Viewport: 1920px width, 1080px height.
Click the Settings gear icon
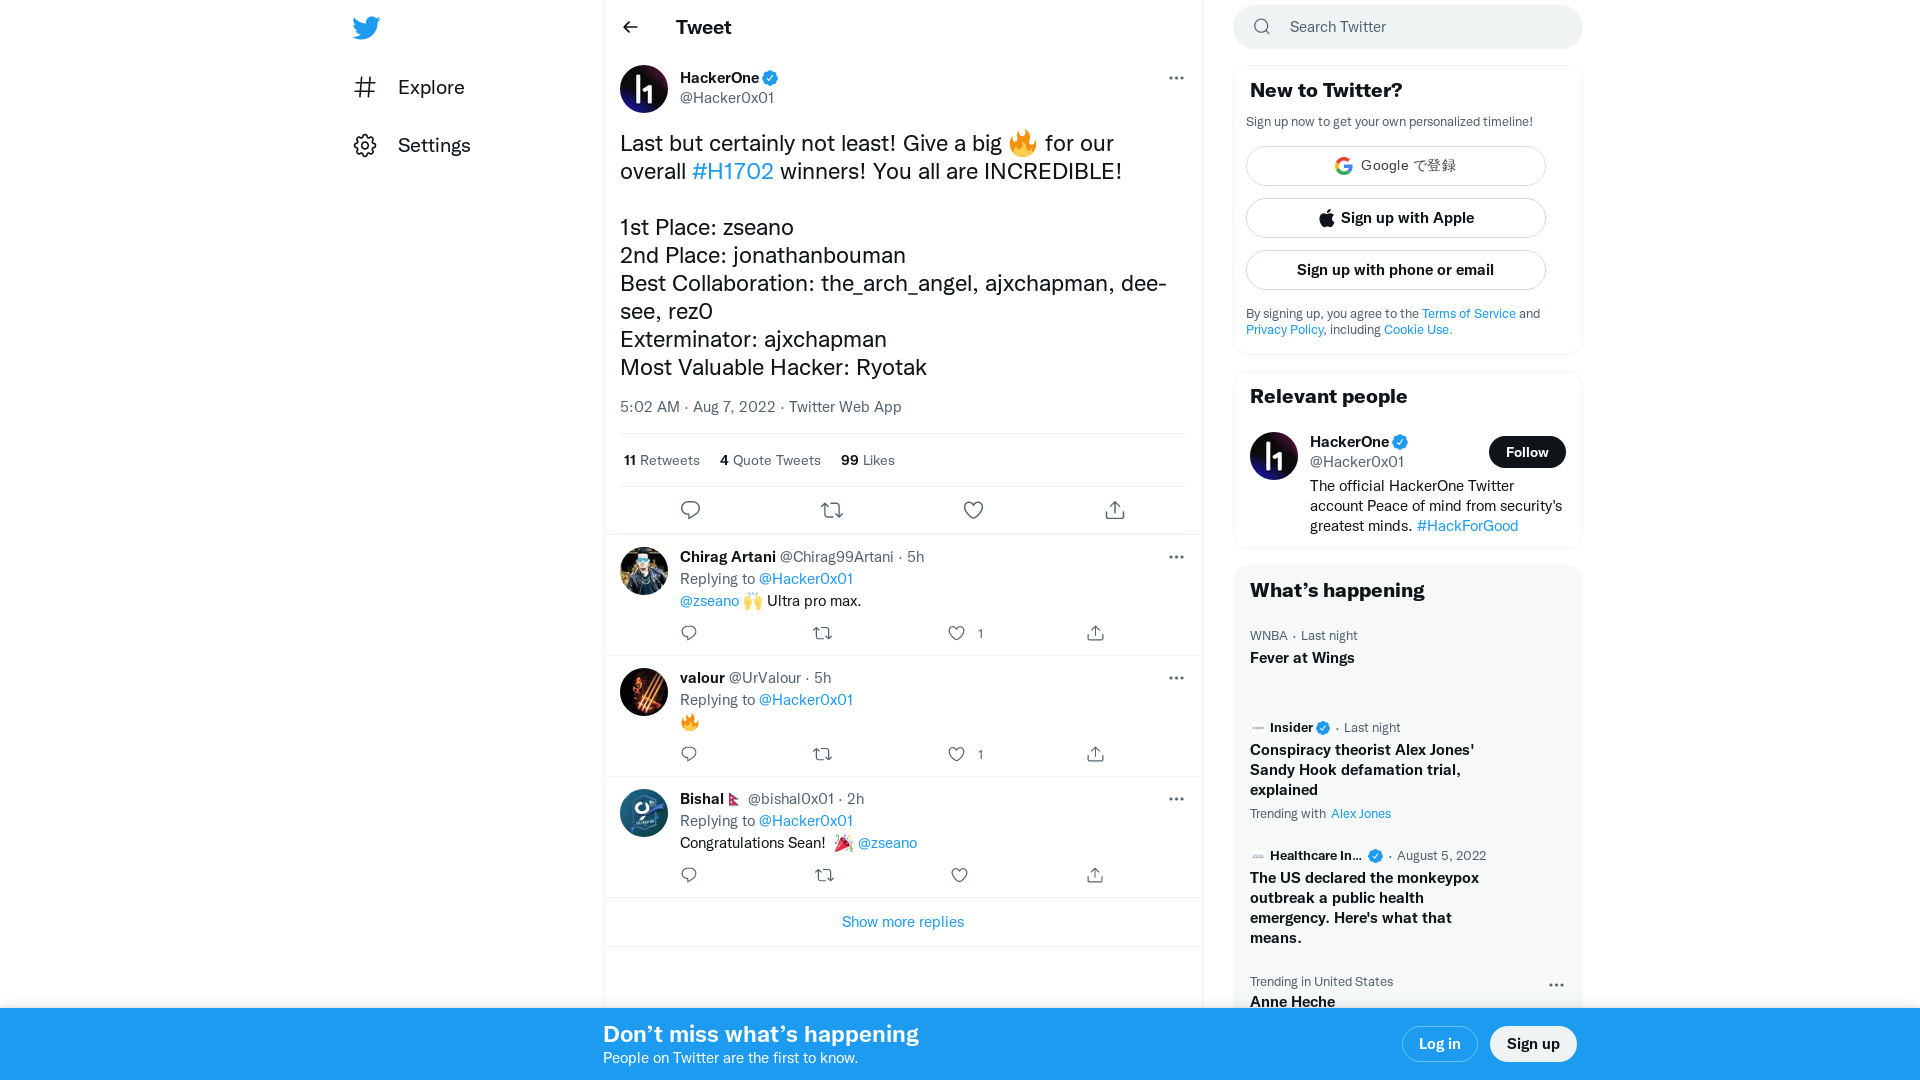365,145
